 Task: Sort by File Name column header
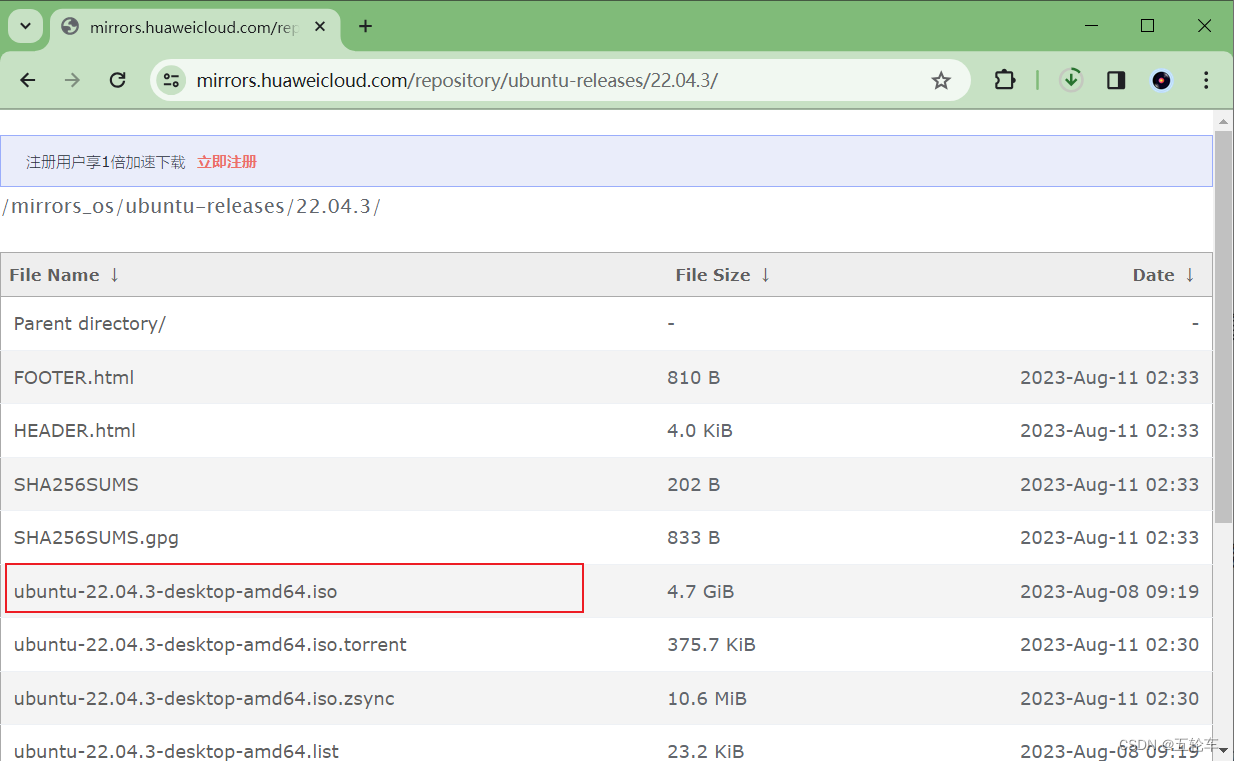coord(54,275)
